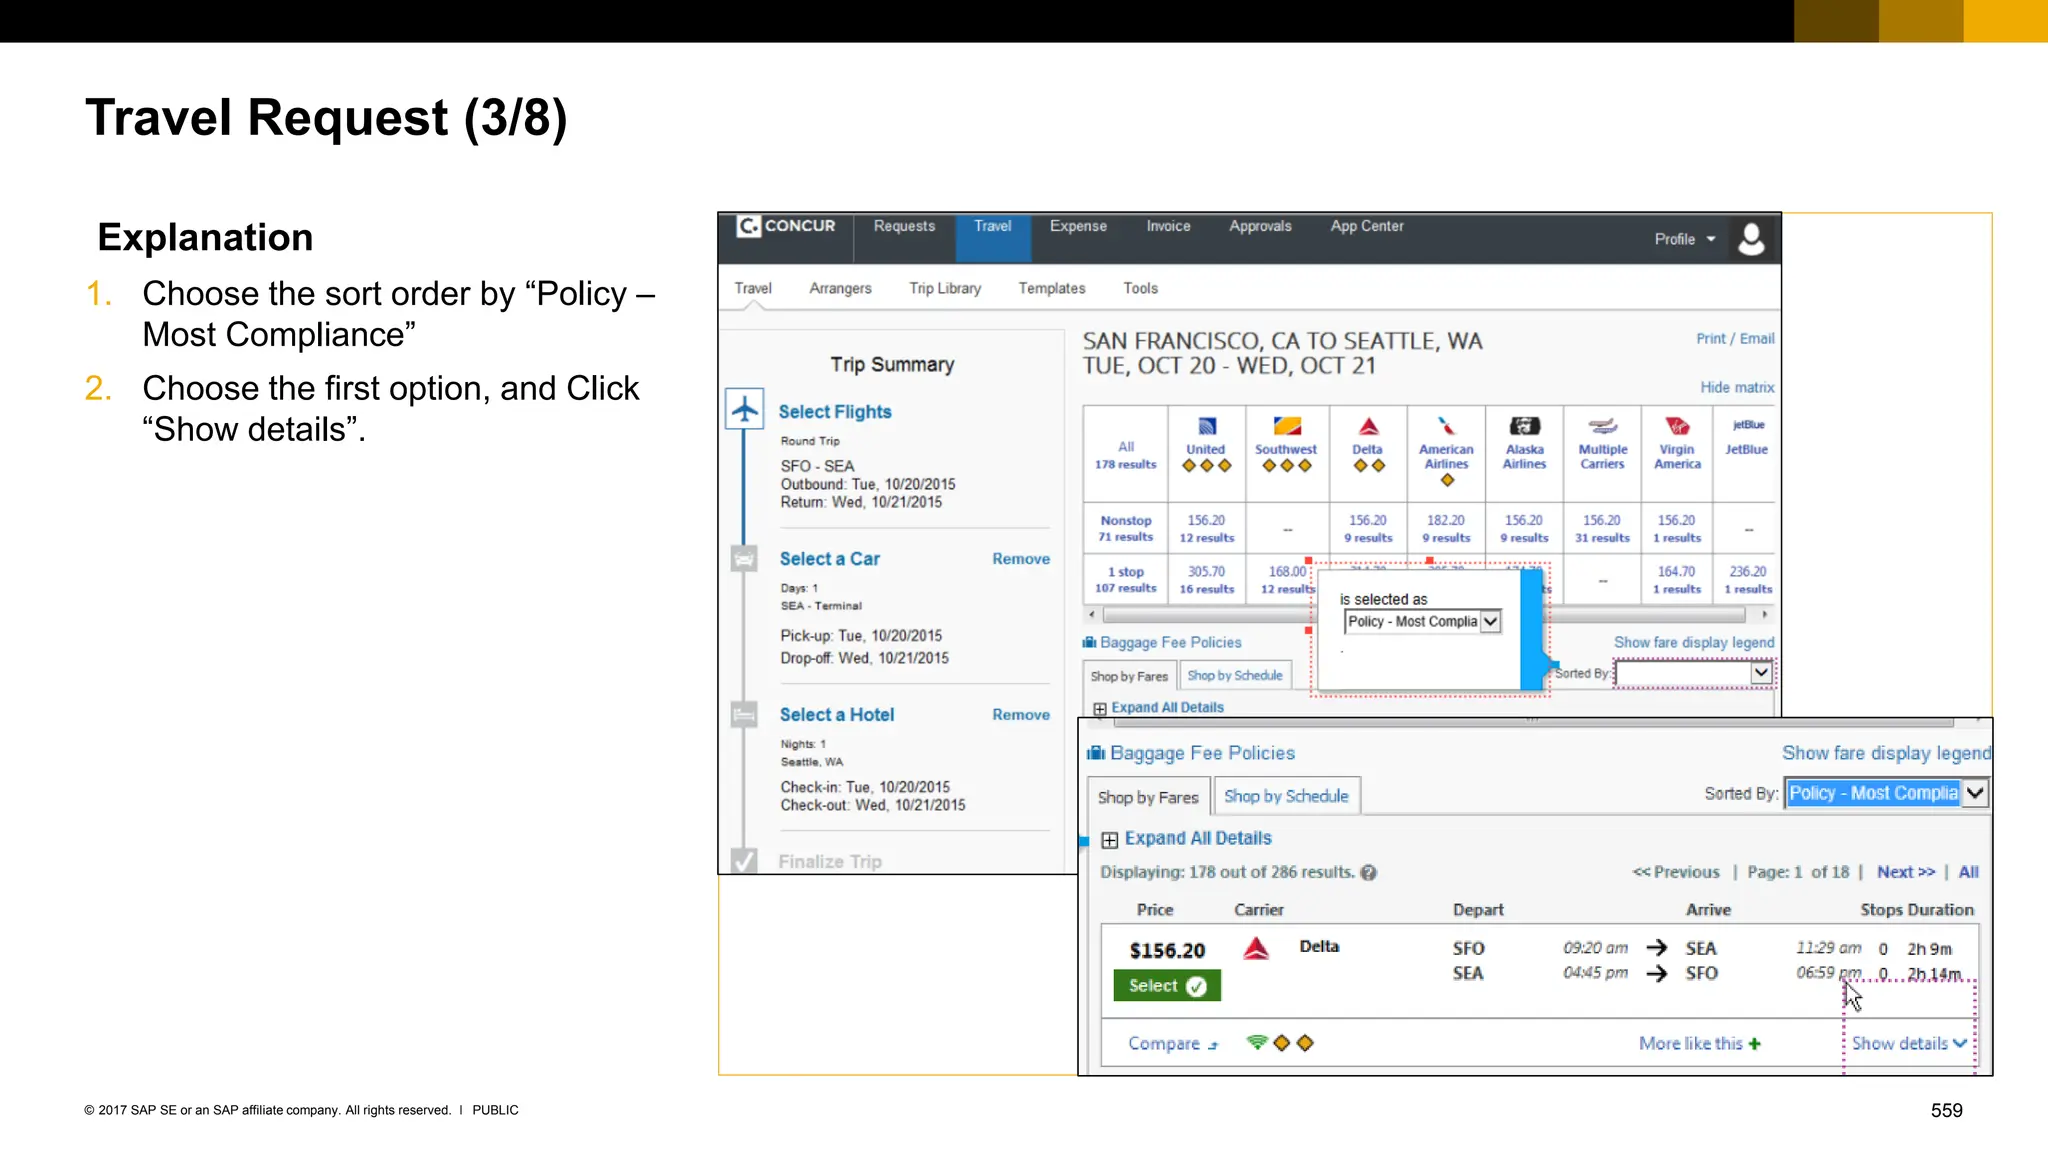Select Virgin America 1 stop 164.70 cell
This screenshot has height=1152, width=2048.
click(1677, 580)
